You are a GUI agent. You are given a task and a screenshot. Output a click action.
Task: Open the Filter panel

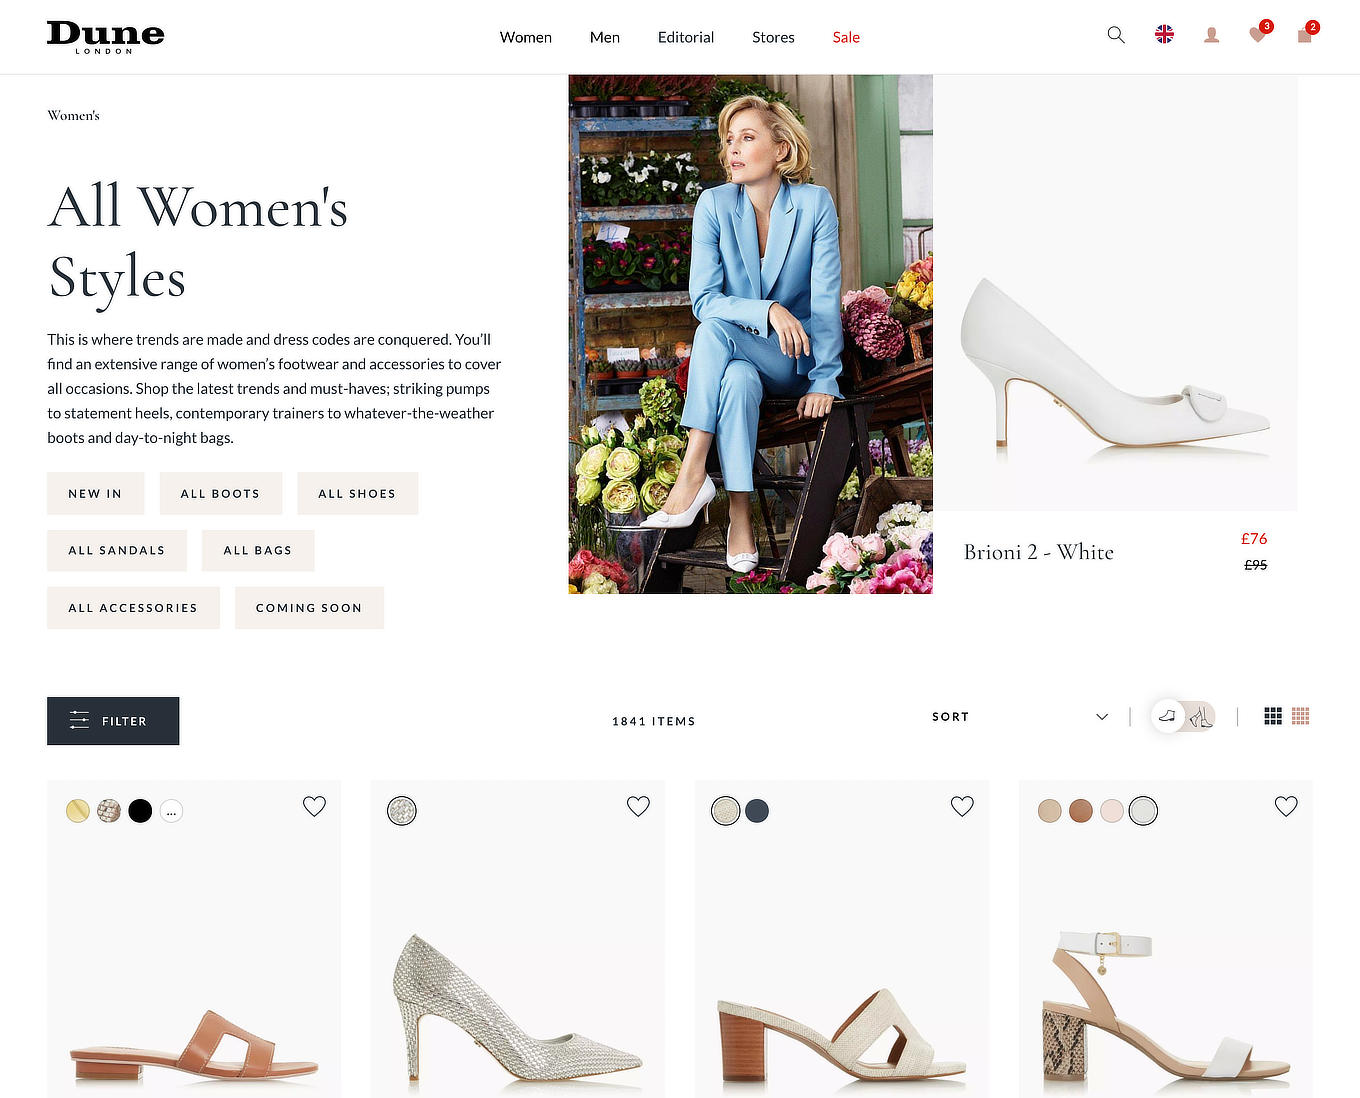[112, 721]
